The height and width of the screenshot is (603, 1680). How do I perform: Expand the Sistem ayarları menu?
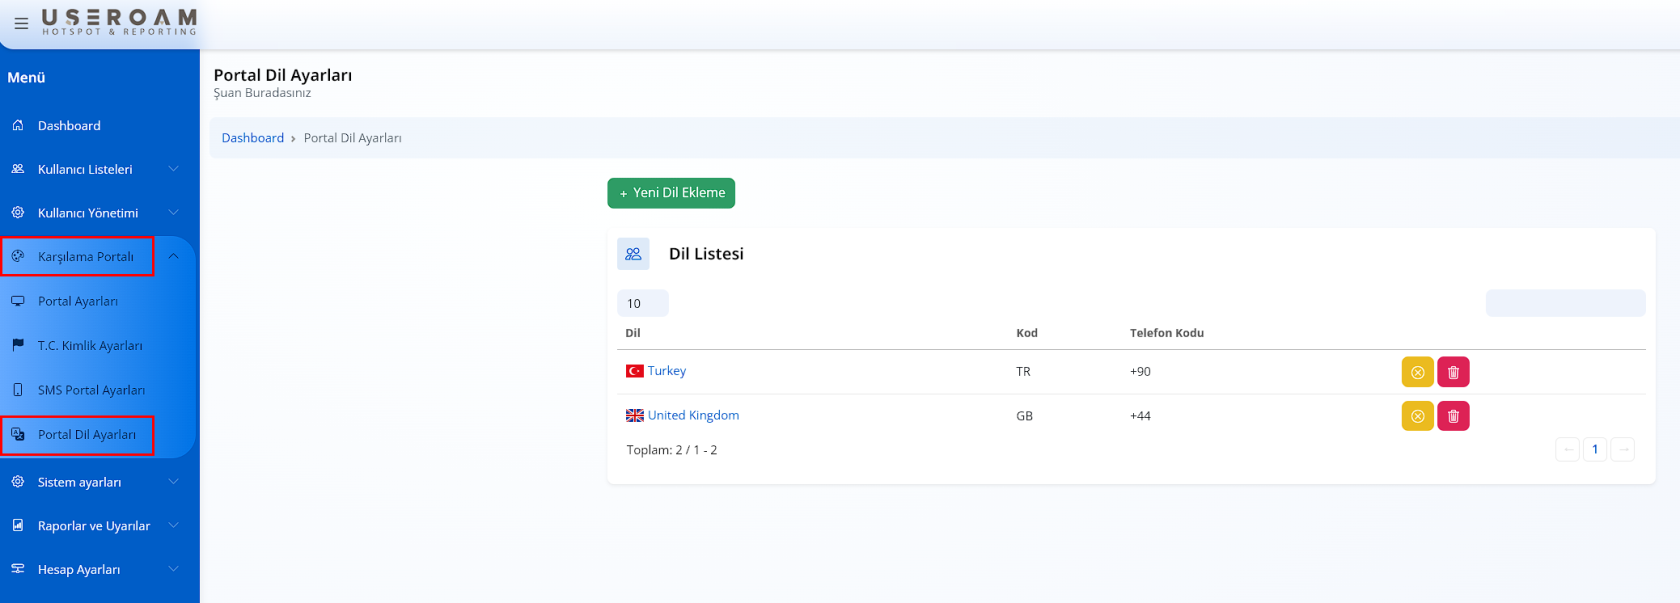(80, 482)
